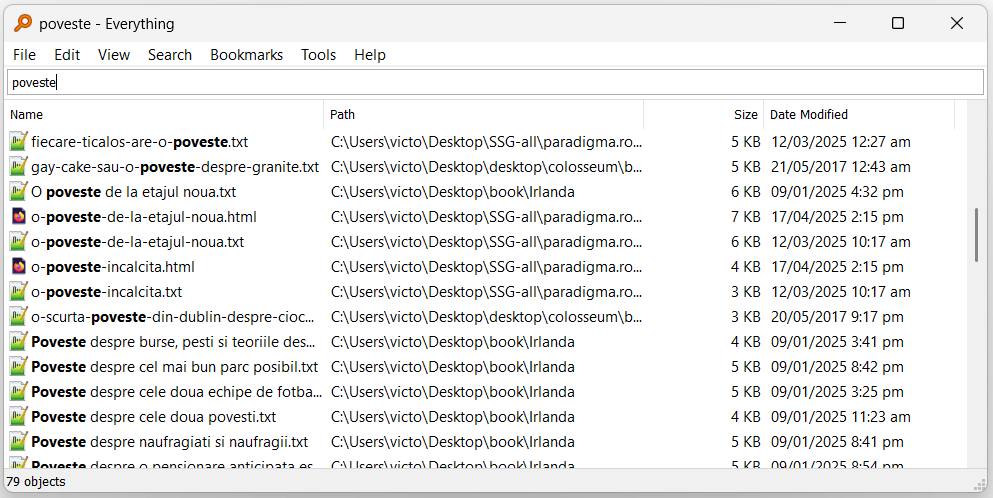Image resolution: width=993 pixels, height=498 pixels.
Task: Click date 09/01/2025 3:25 pm
Action: pyautogui.click(x=837, y=392)
